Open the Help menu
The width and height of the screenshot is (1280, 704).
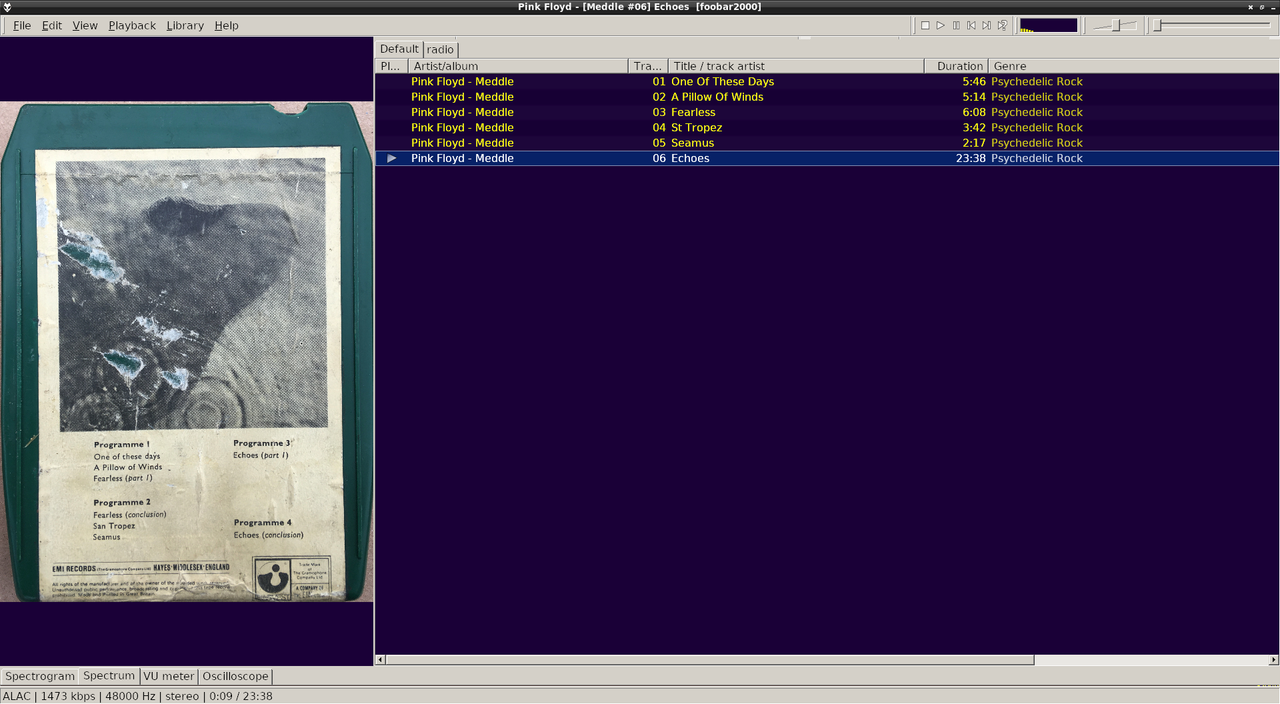coord(226,25)
